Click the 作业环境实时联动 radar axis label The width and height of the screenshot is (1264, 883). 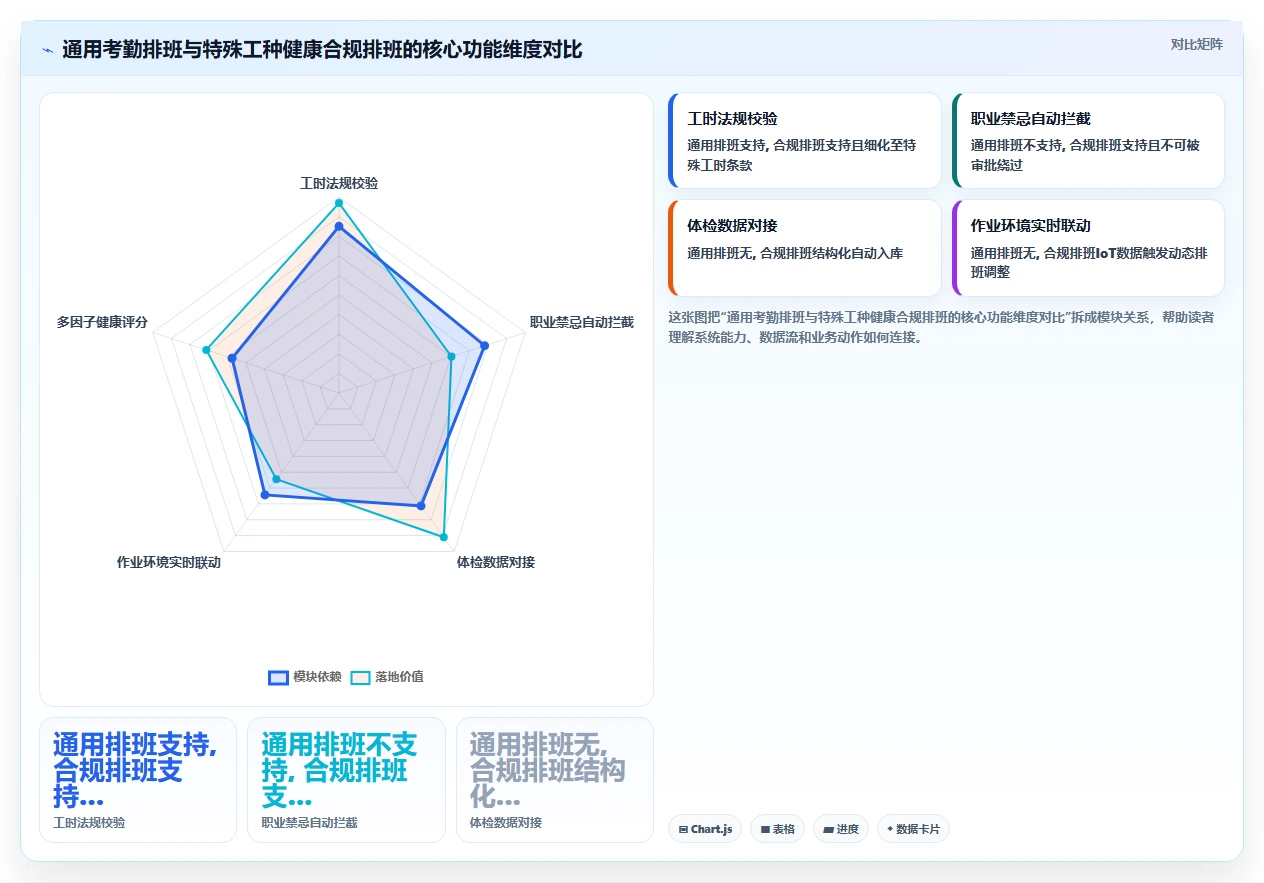(169, 562)
